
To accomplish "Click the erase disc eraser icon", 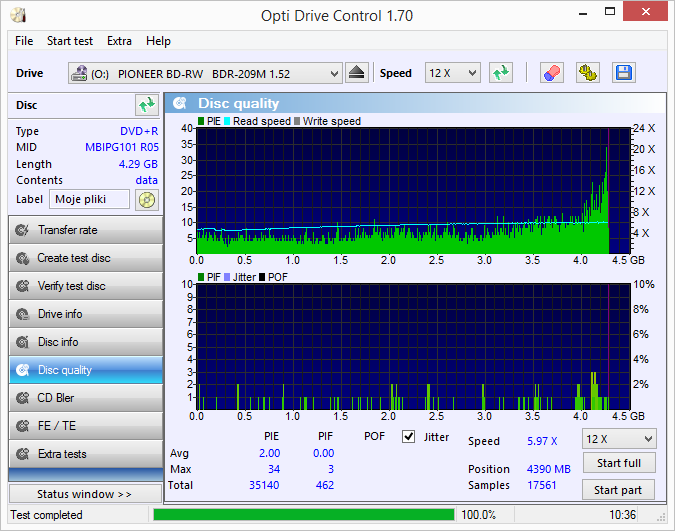I will click(552, 73).
